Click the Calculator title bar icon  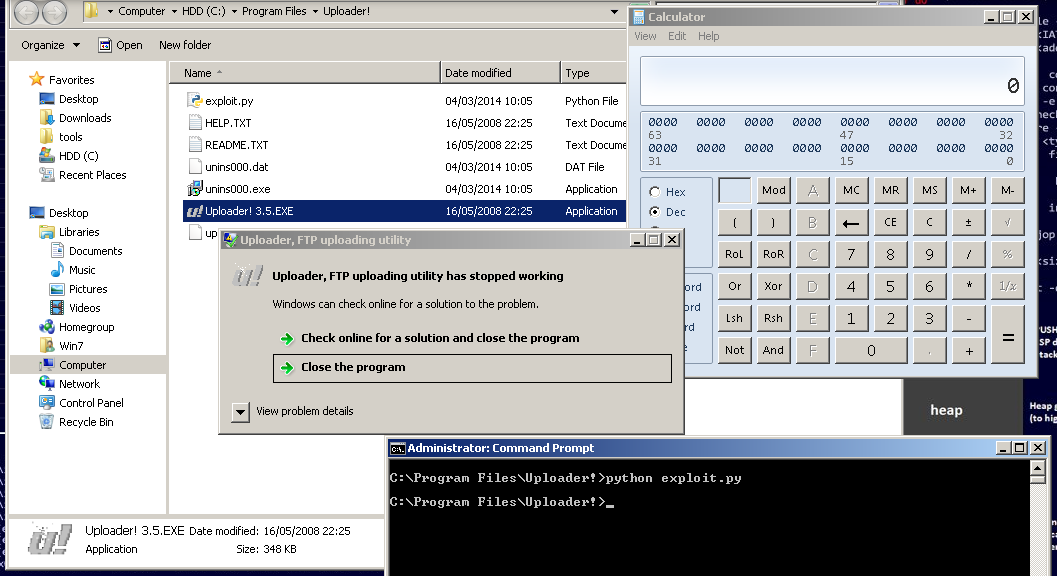(638, 17)
